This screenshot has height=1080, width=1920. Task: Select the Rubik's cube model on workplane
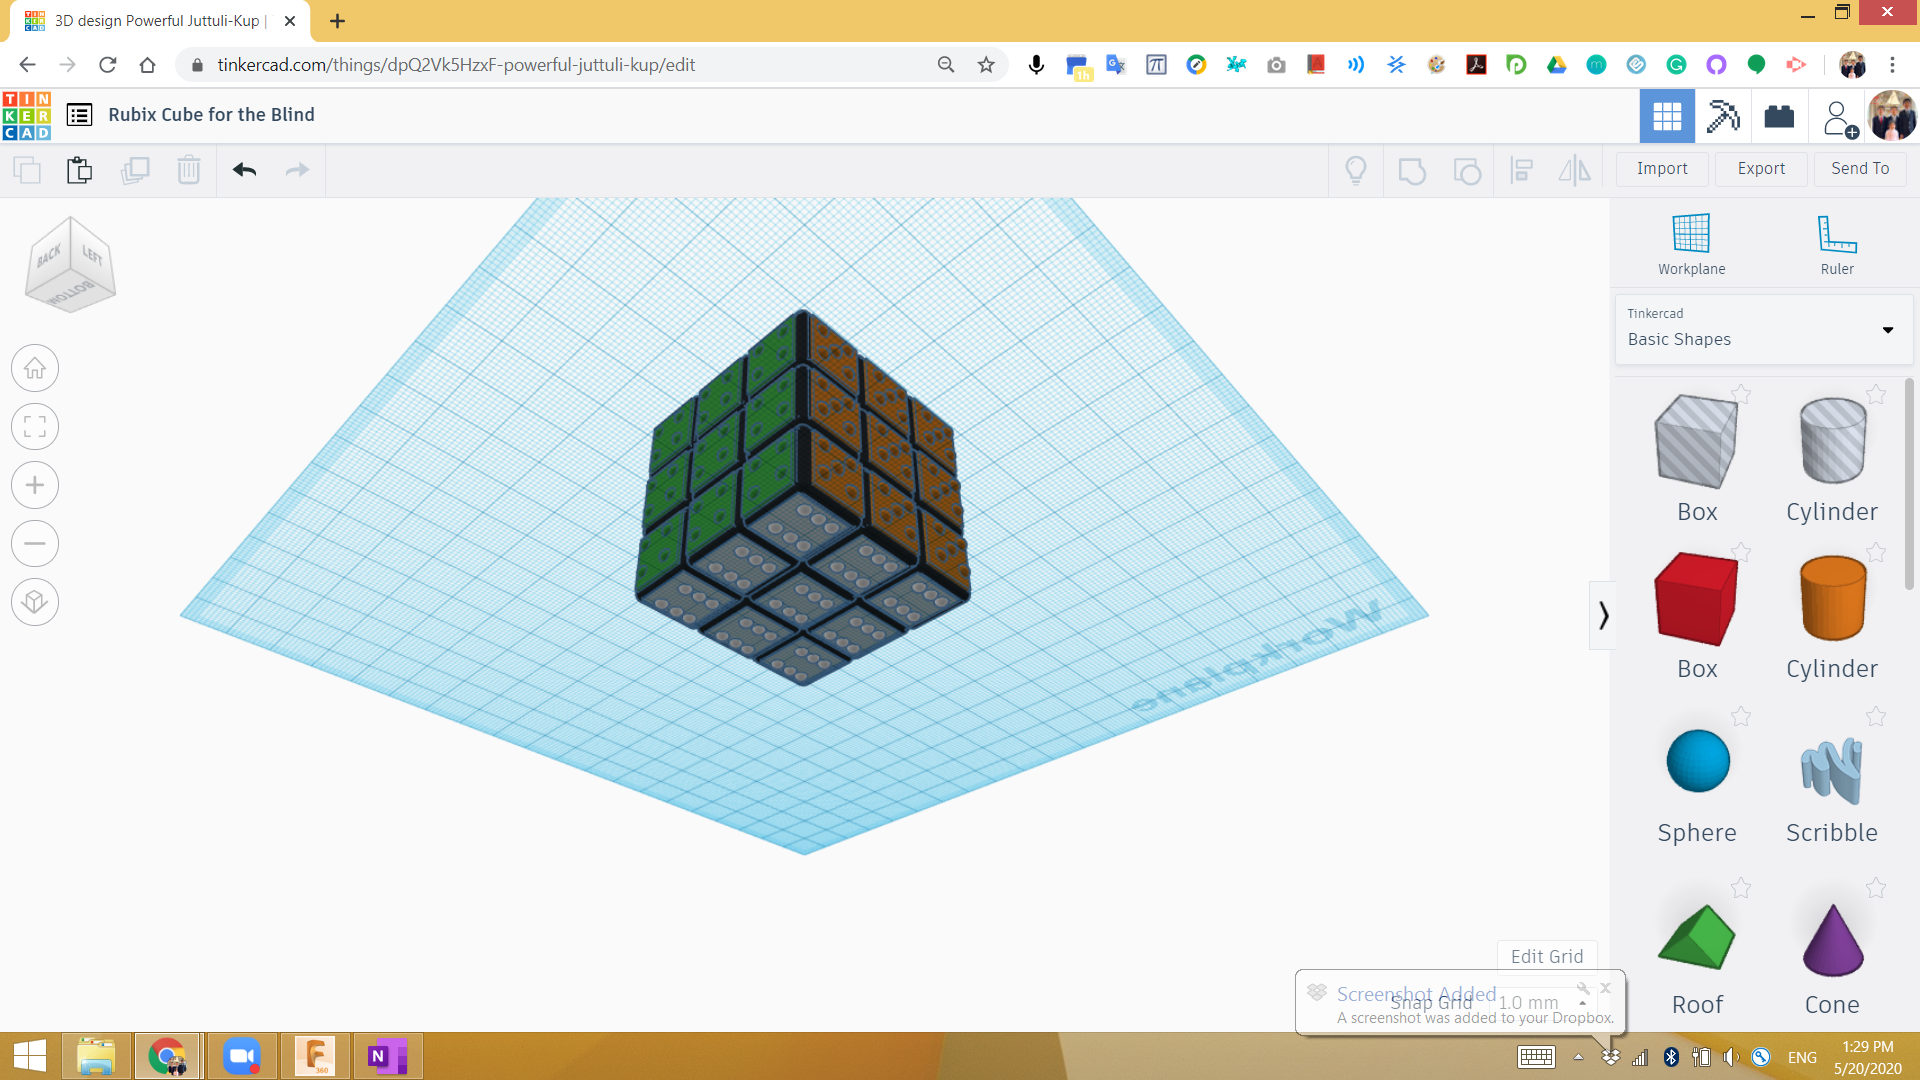click(803, 497)
